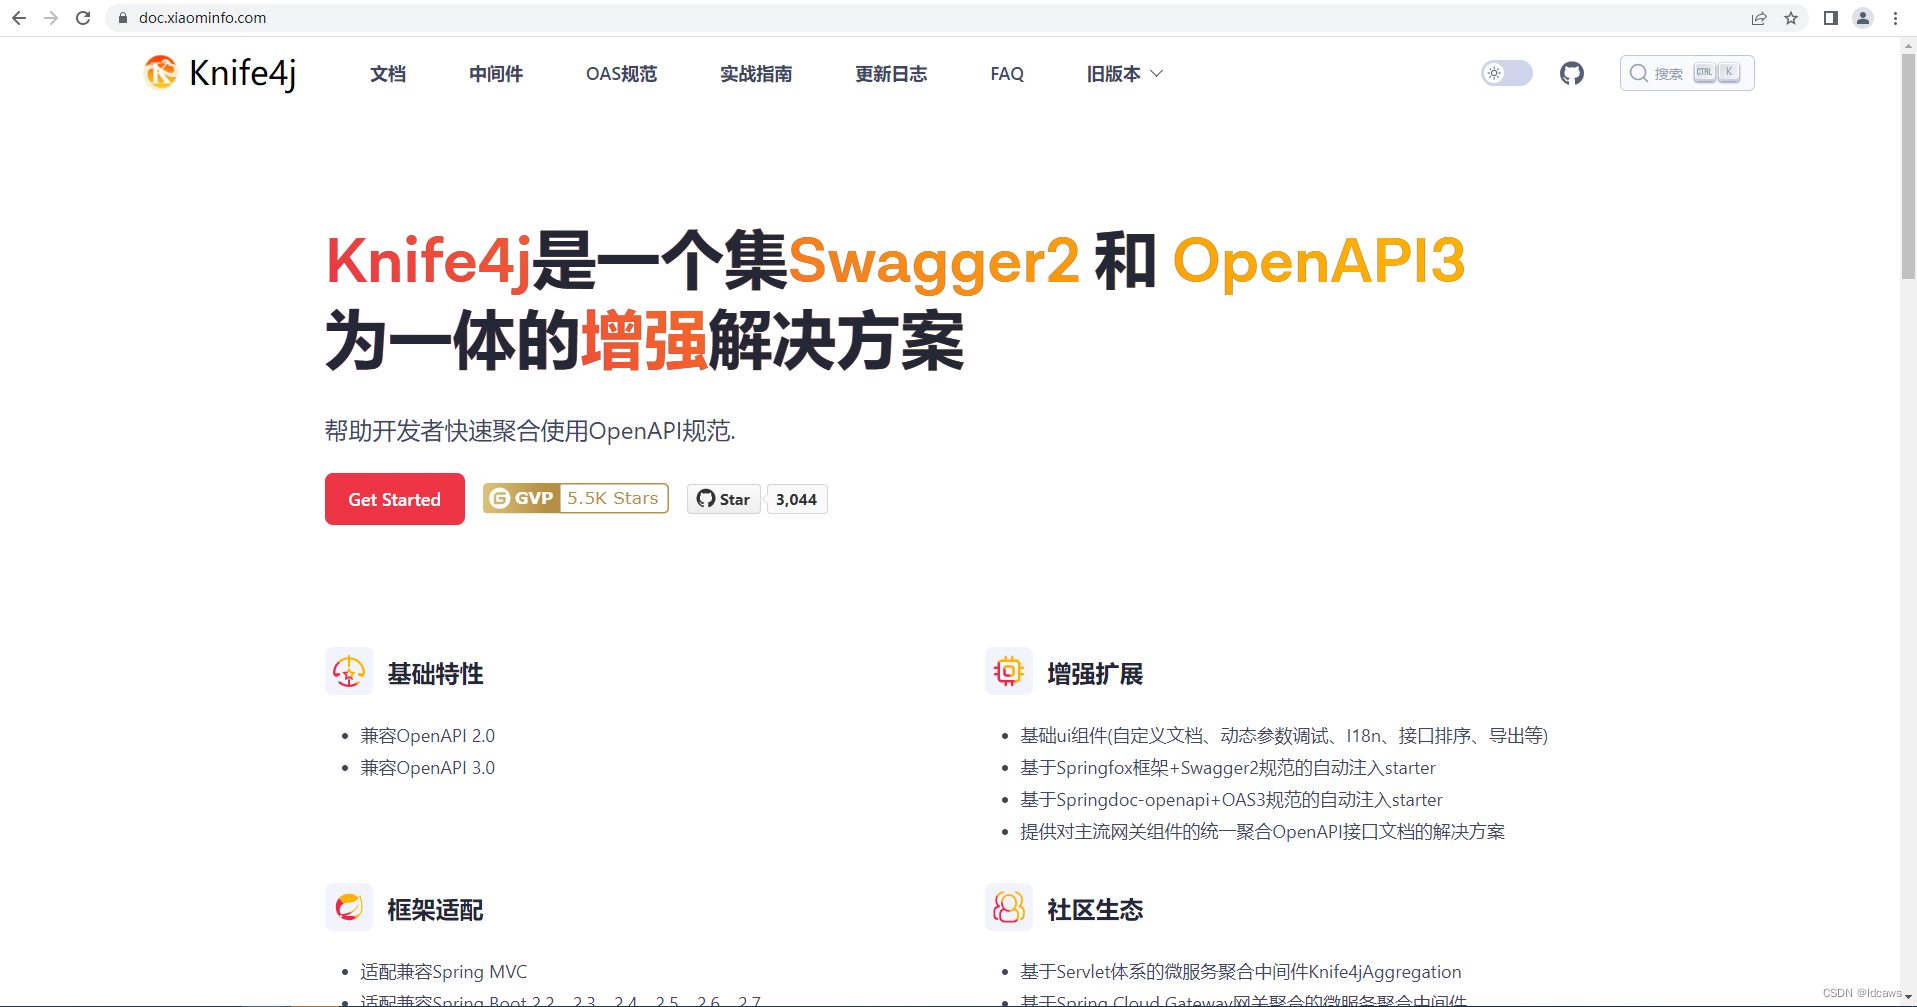Viewport: 1917px width, 1007px height.
Task: Click the GitHub Star button
Action: point(724,499)
